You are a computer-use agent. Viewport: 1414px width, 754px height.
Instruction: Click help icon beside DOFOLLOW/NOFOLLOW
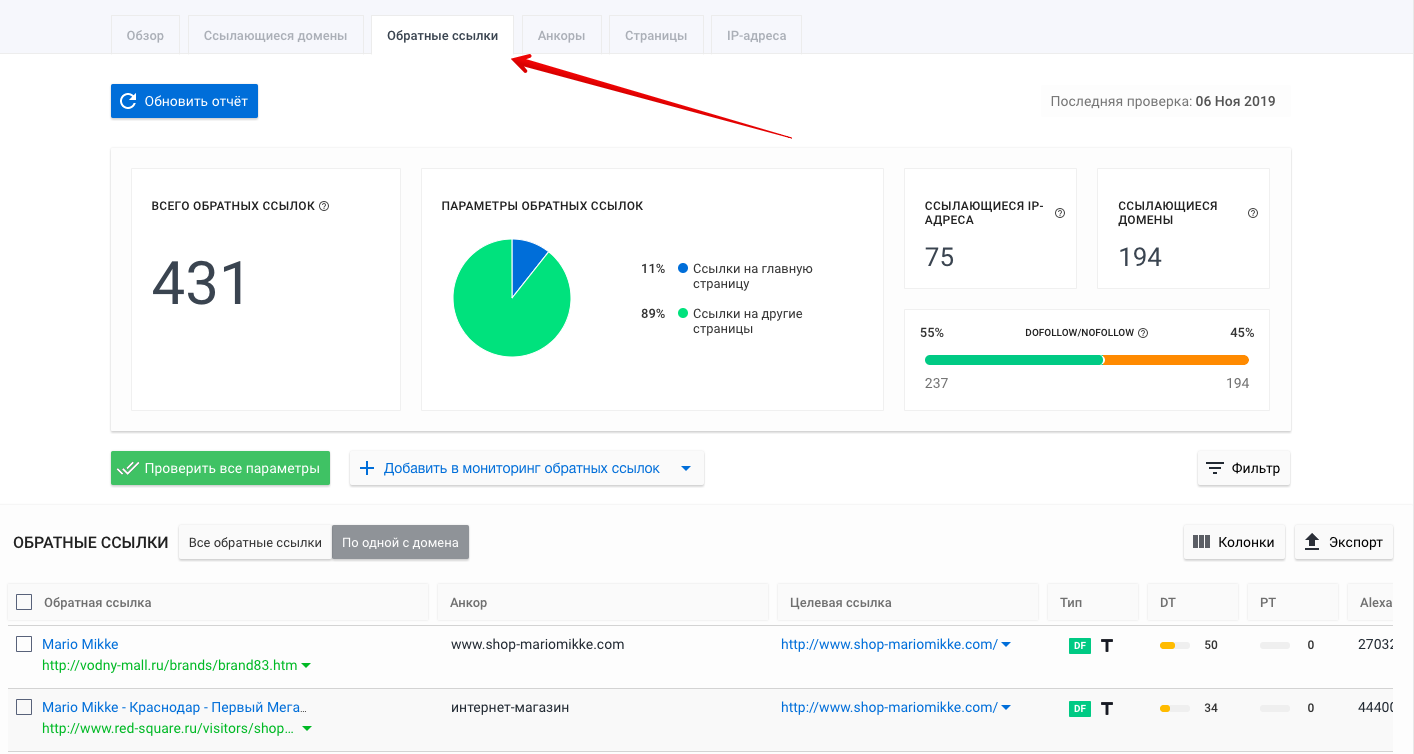[x=1143, y=333]
